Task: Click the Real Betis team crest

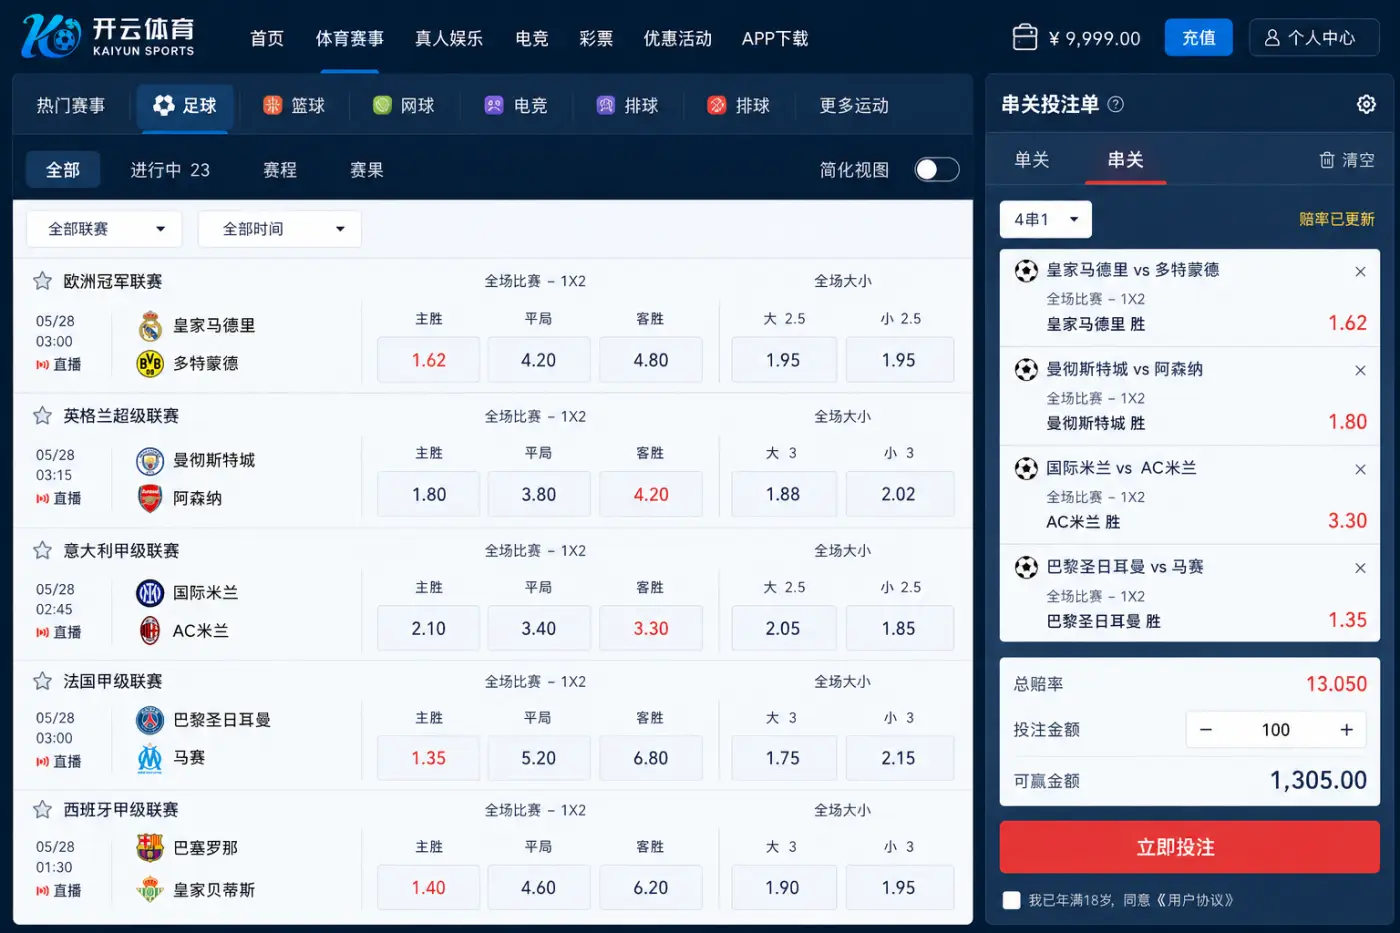Action: tap(150, 889)
